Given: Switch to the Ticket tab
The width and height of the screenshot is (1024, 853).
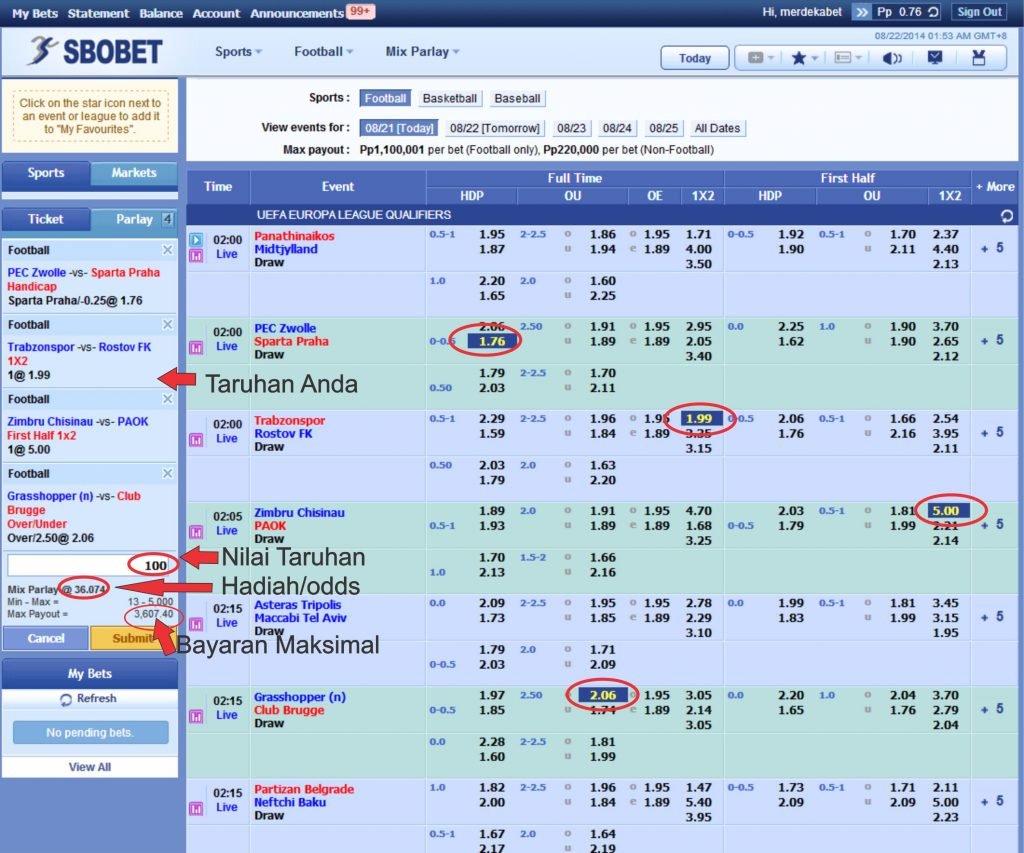Looking at the screenshot, I should (45, 219).
